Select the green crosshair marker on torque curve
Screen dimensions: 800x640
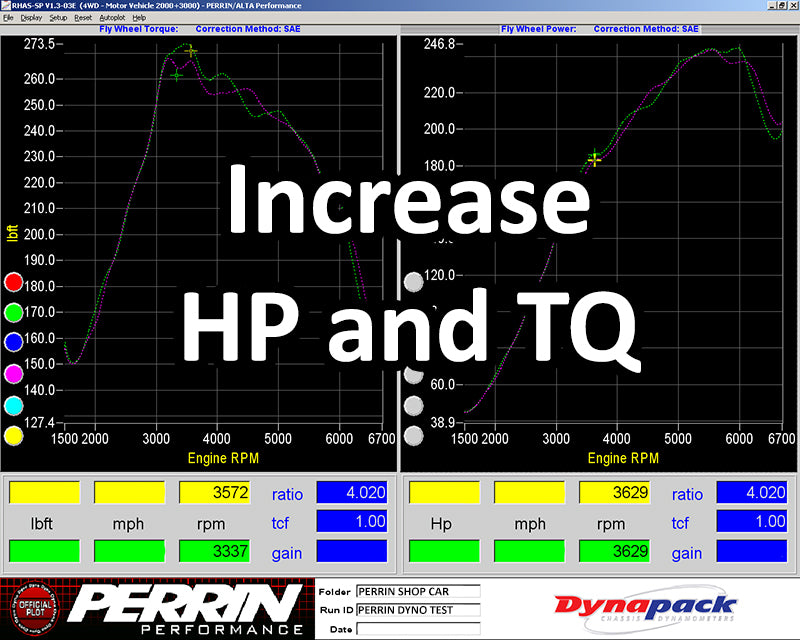click(176, 75)
